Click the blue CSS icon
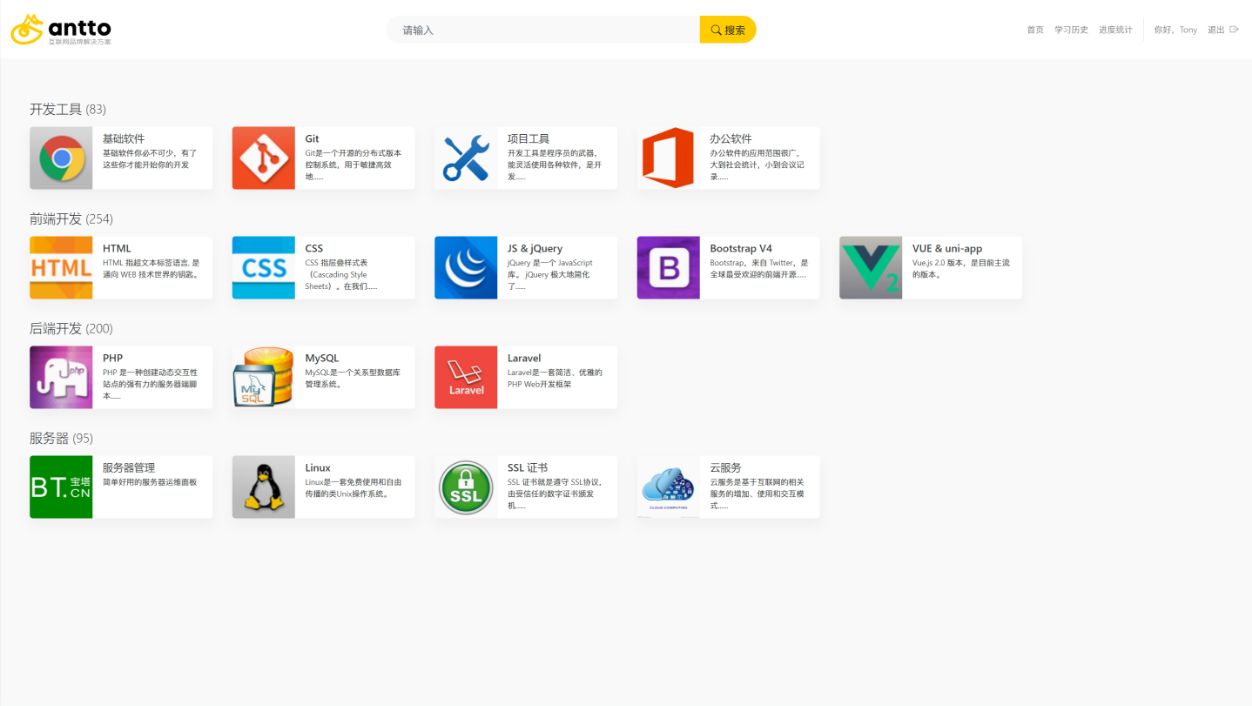Viewport: 1252px width, 706px height. coord(263,268)
